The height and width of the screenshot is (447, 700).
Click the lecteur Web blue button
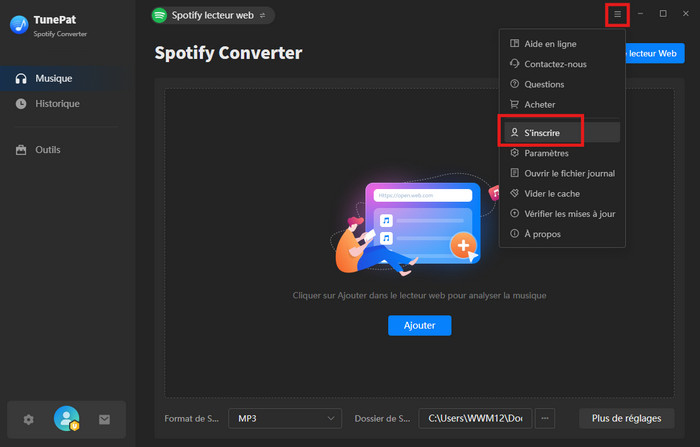(655, 54)
